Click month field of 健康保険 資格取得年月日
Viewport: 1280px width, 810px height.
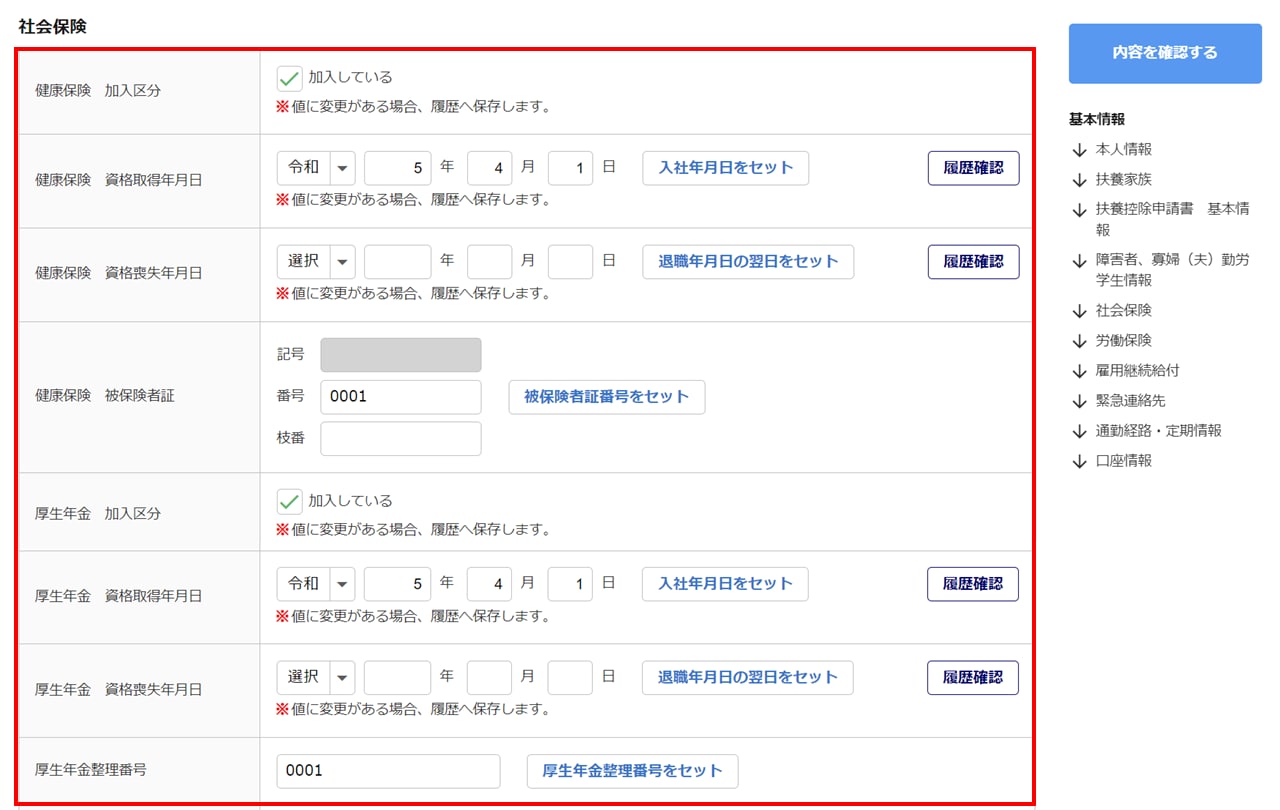489,168
